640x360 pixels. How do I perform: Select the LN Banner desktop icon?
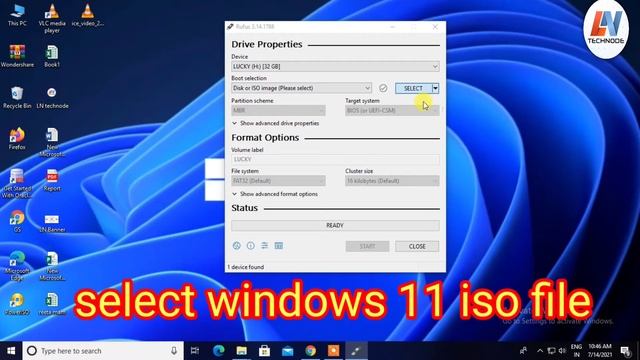pyautogui.click(x=52, y=222)
